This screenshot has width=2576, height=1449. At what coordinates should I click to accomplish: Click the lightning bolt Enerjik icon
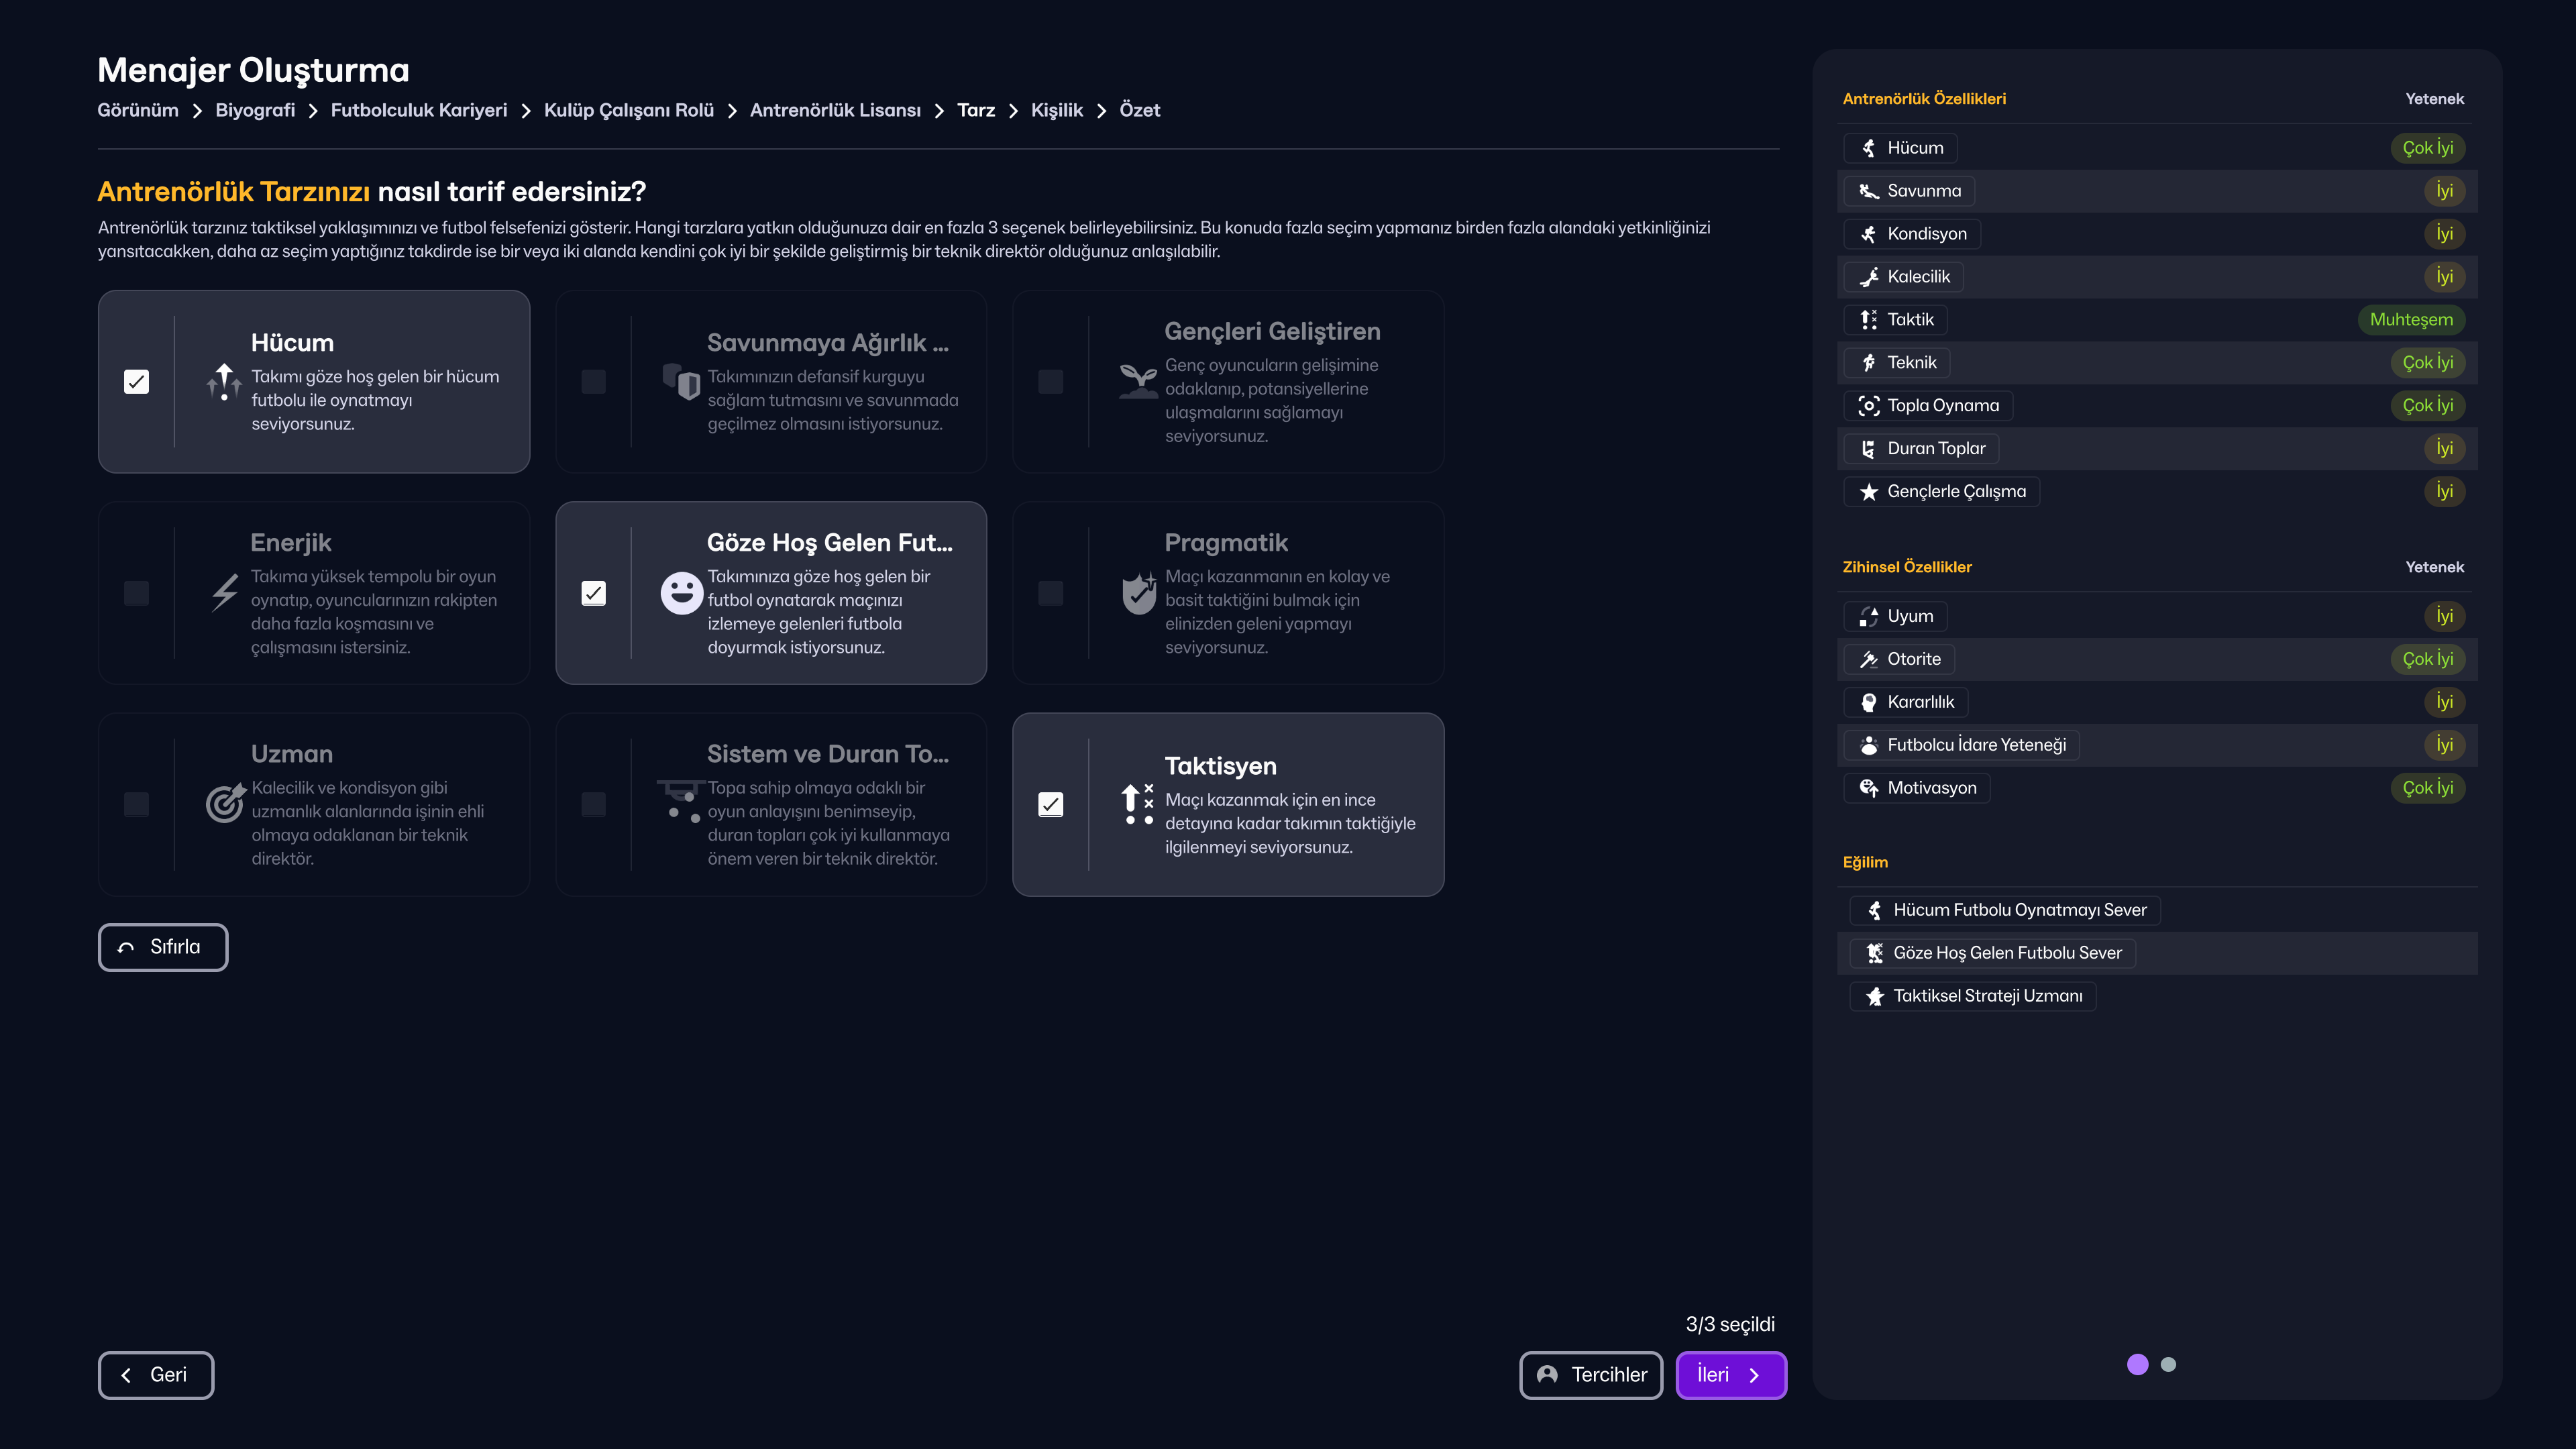coord(225,592)
